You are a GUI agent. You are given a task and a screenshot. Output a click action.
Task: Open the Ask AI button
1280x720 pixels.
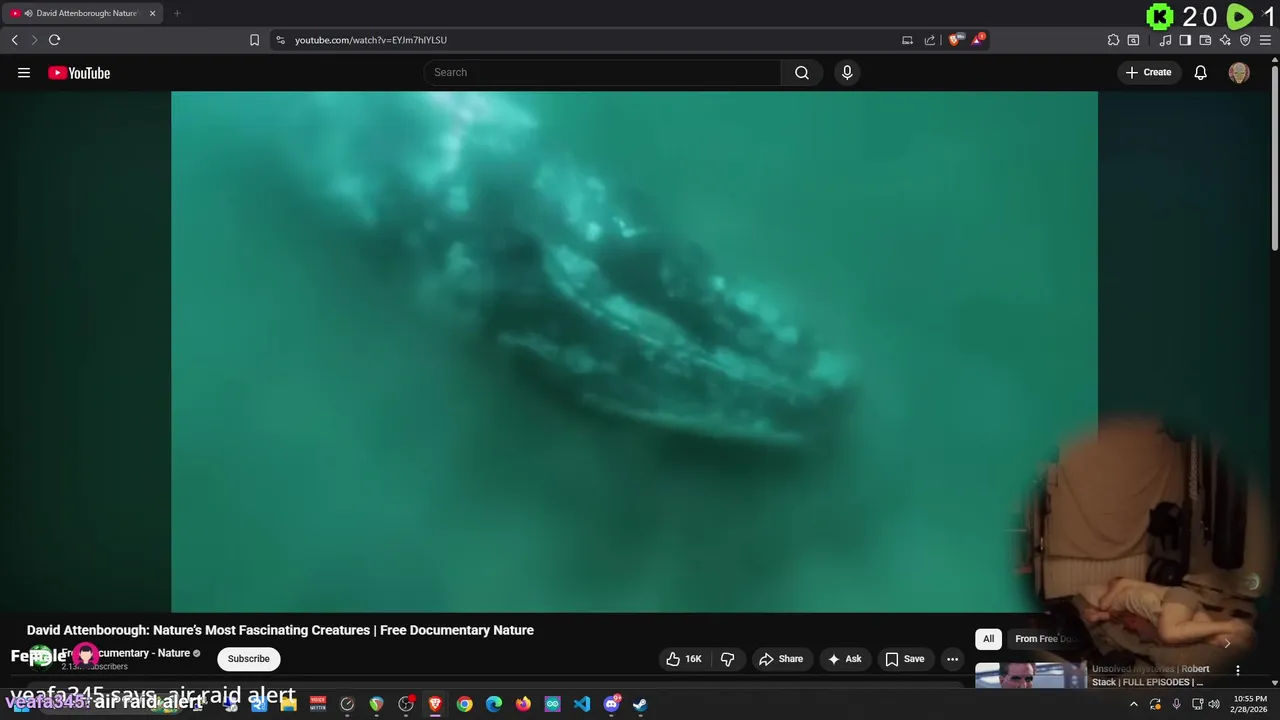point(845,659)
